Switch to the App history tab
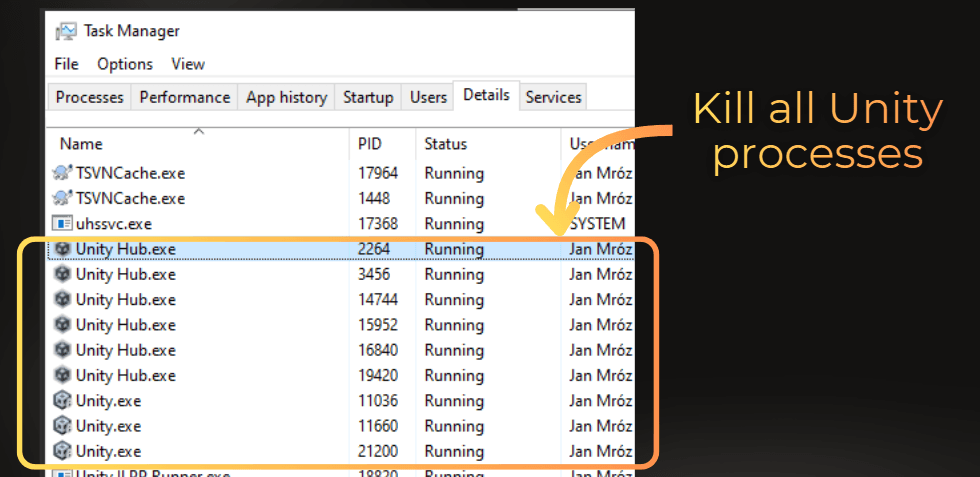 (286, 98)
